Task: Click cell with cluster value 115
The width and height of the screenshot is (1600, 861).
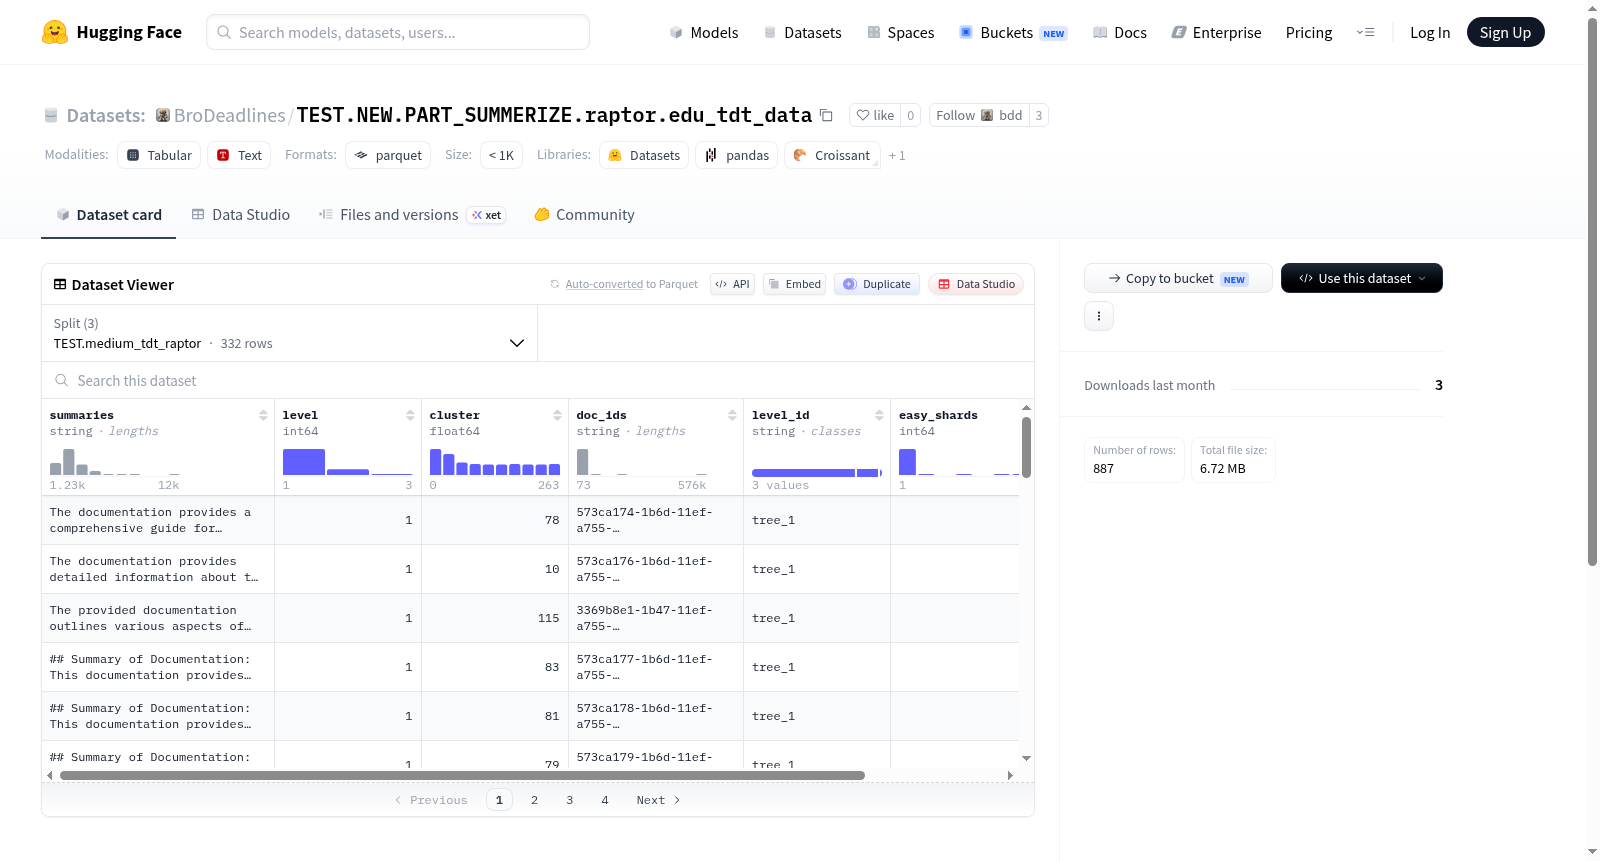Action: (495, 618)
